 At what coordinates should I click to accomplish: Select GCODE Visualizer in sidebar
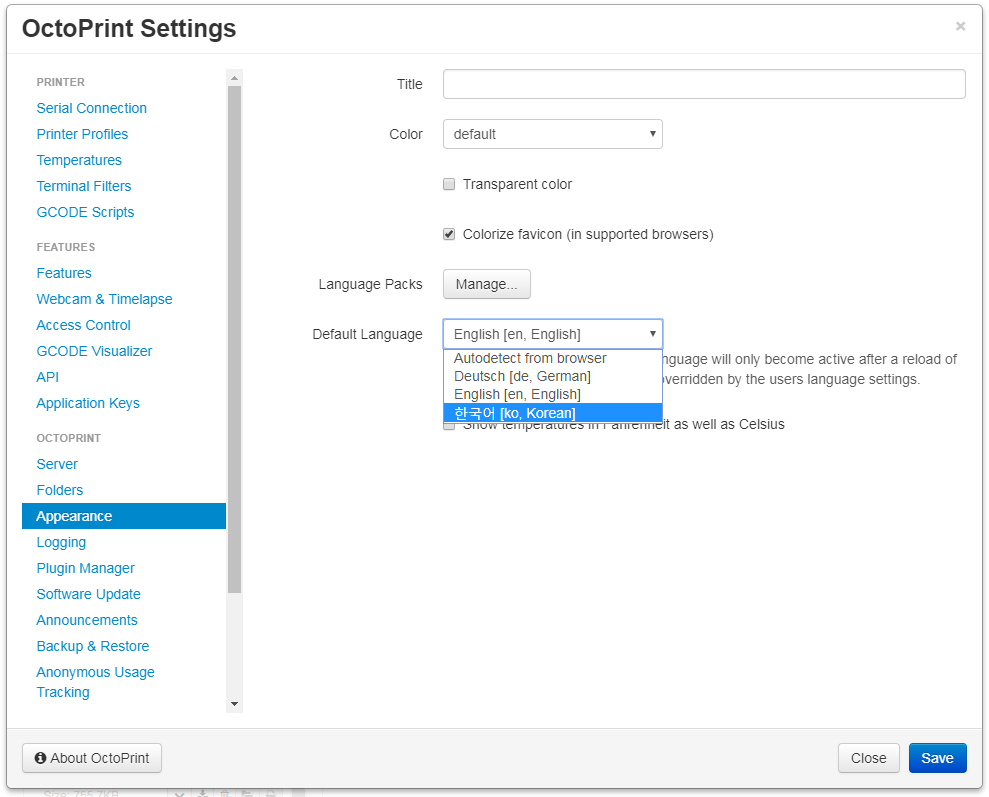[x=94, y=351]
